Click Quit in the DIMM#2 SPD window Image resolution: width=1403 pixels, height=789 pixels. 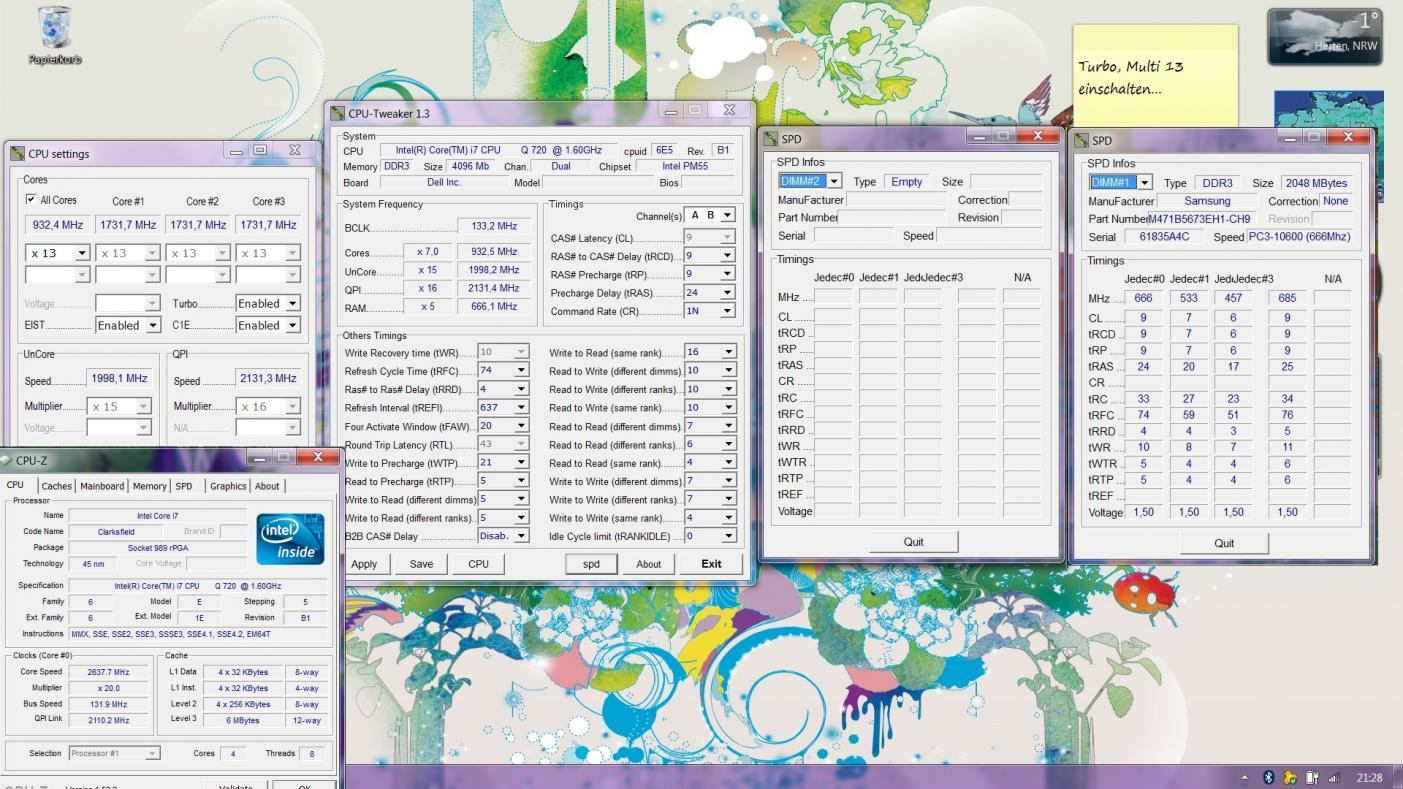point(914,542)
